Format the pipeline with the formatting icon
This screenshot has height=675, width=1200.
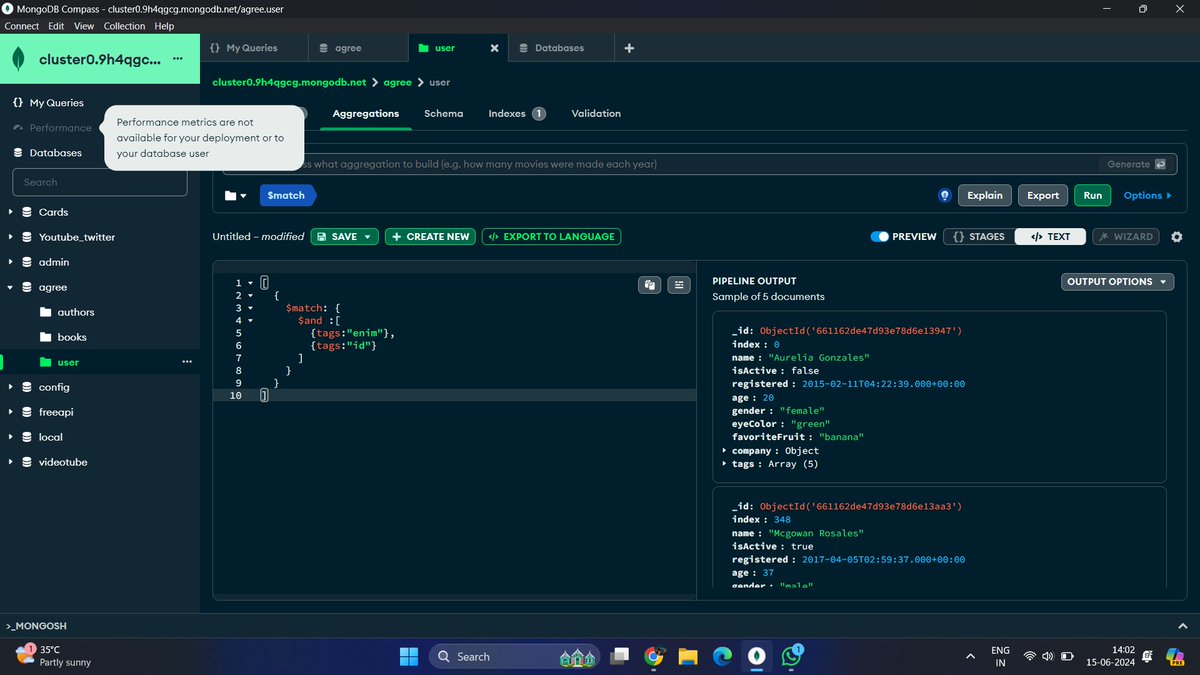(679, 285)
